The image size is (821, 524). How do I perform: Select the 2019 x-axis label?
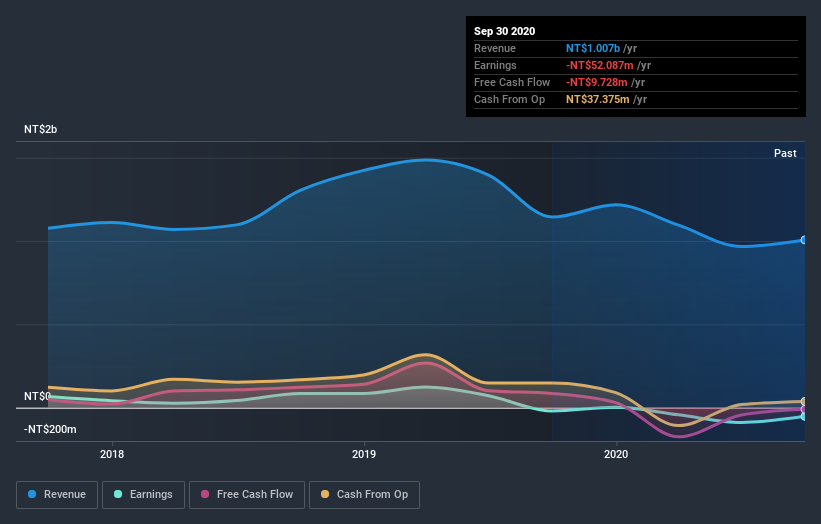tap(364, 454)
